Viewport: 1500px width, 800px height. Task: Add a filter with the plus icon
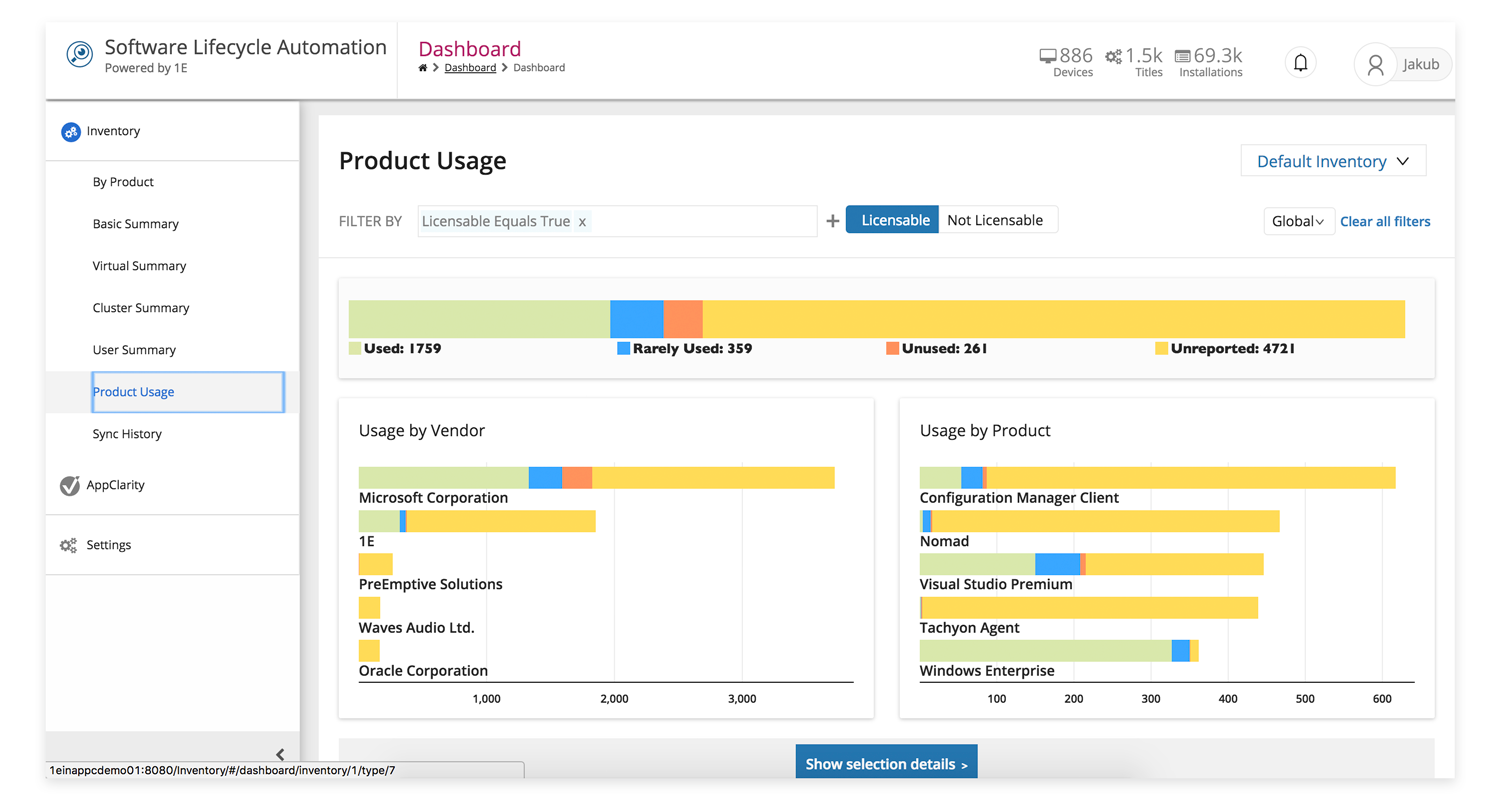(832, 221)
